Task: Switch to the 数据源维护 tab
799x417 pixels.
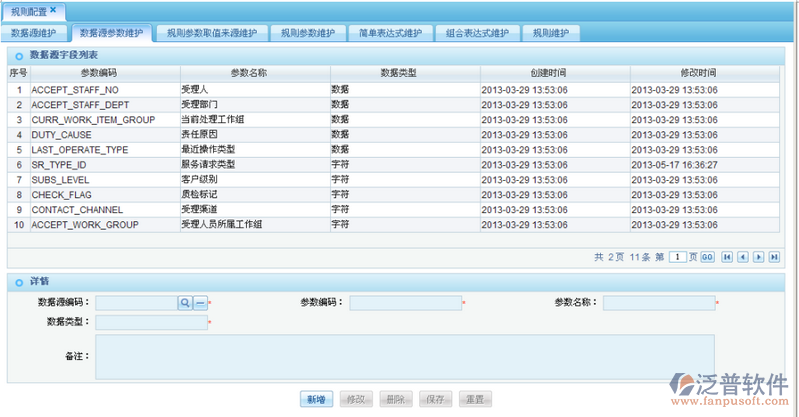Action: click(x=36, y=33)
